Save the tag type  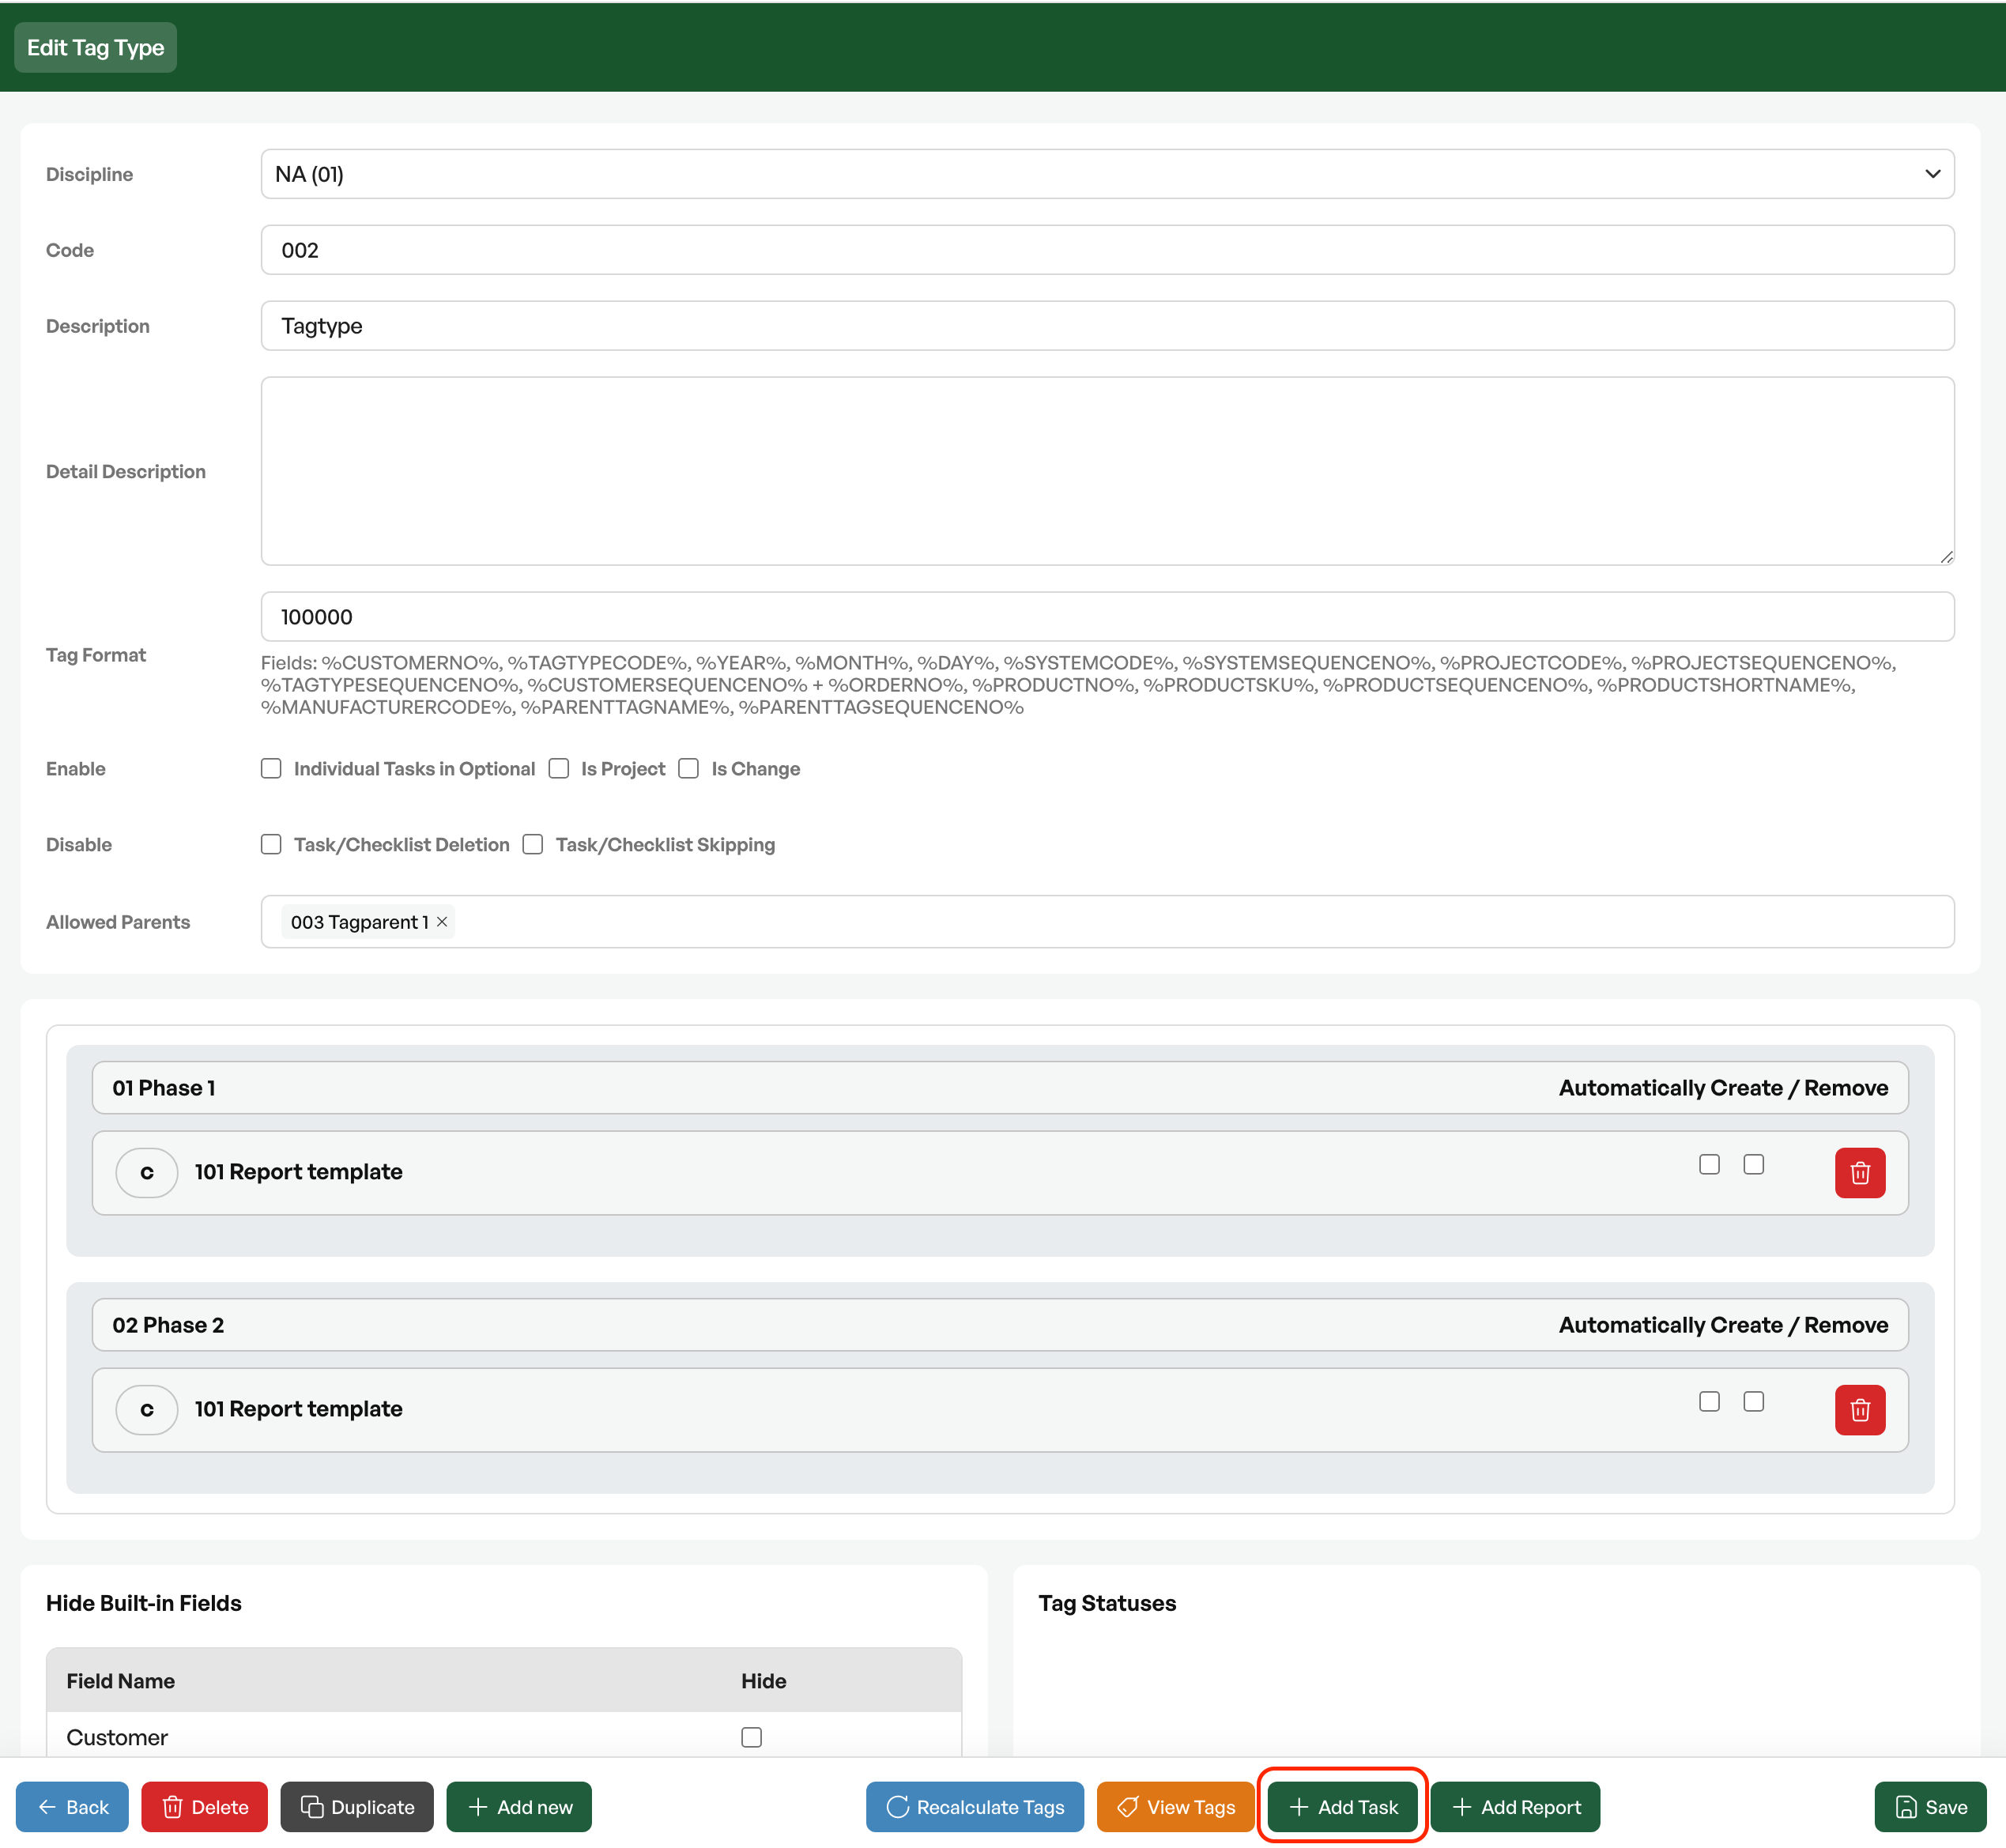pyautogui.click(x=1930, y=1806)
